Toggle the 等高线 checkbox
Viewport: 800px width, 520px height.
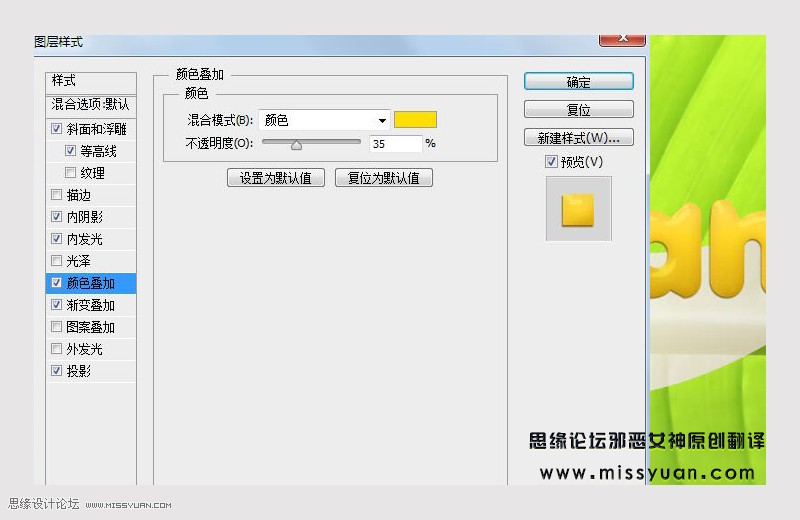(x=70, y=151)
